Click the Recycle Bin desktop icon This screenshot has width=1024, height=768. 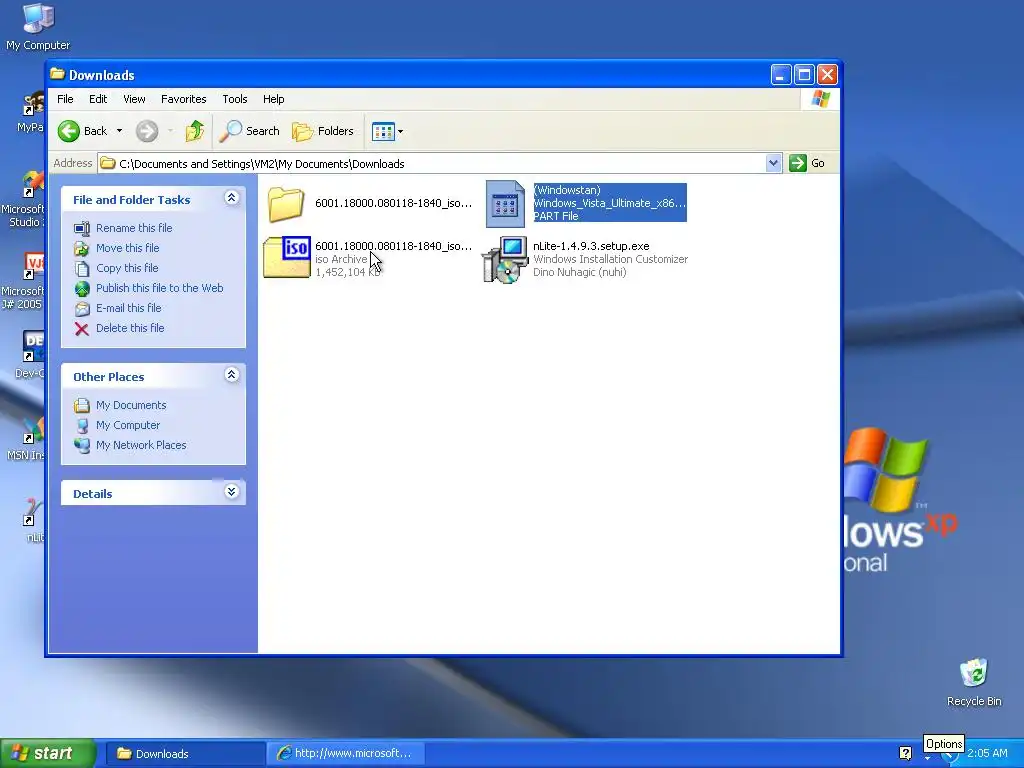(974, 682)
